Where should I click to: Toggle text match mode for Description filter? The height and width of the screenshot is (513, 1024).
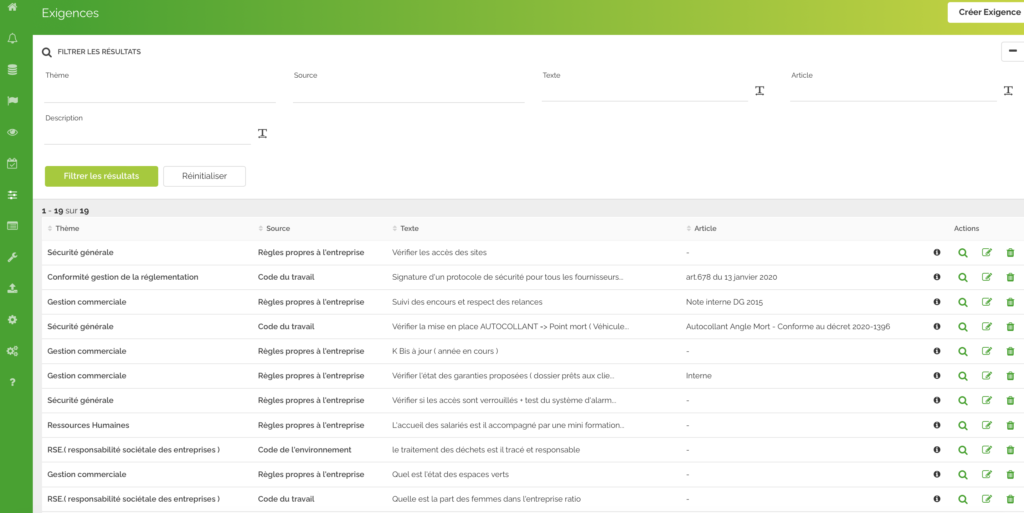coord(262,134)
